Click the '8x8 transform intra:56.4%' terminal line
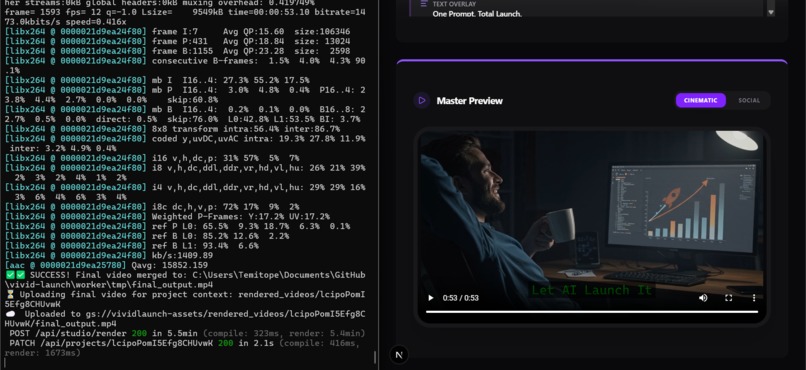The image size is (806, 370). tap(172, 128)
